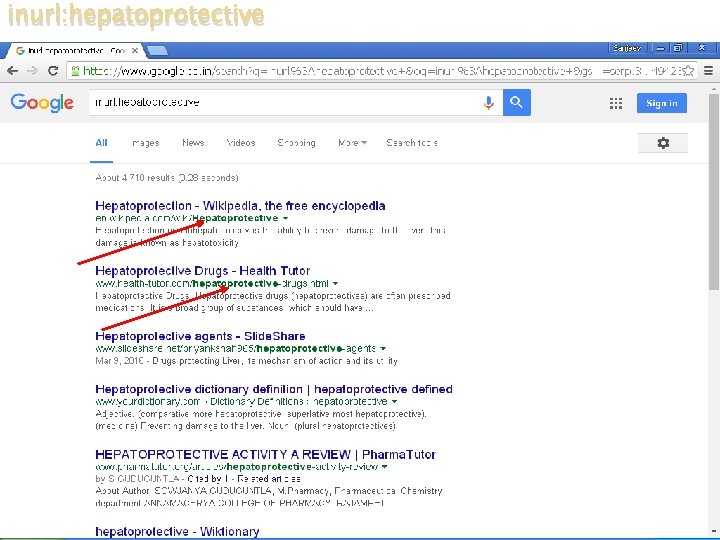Click the vertical scrollbar thumb
The width and height of the screenshot is (720, 540).
point(714,192)
